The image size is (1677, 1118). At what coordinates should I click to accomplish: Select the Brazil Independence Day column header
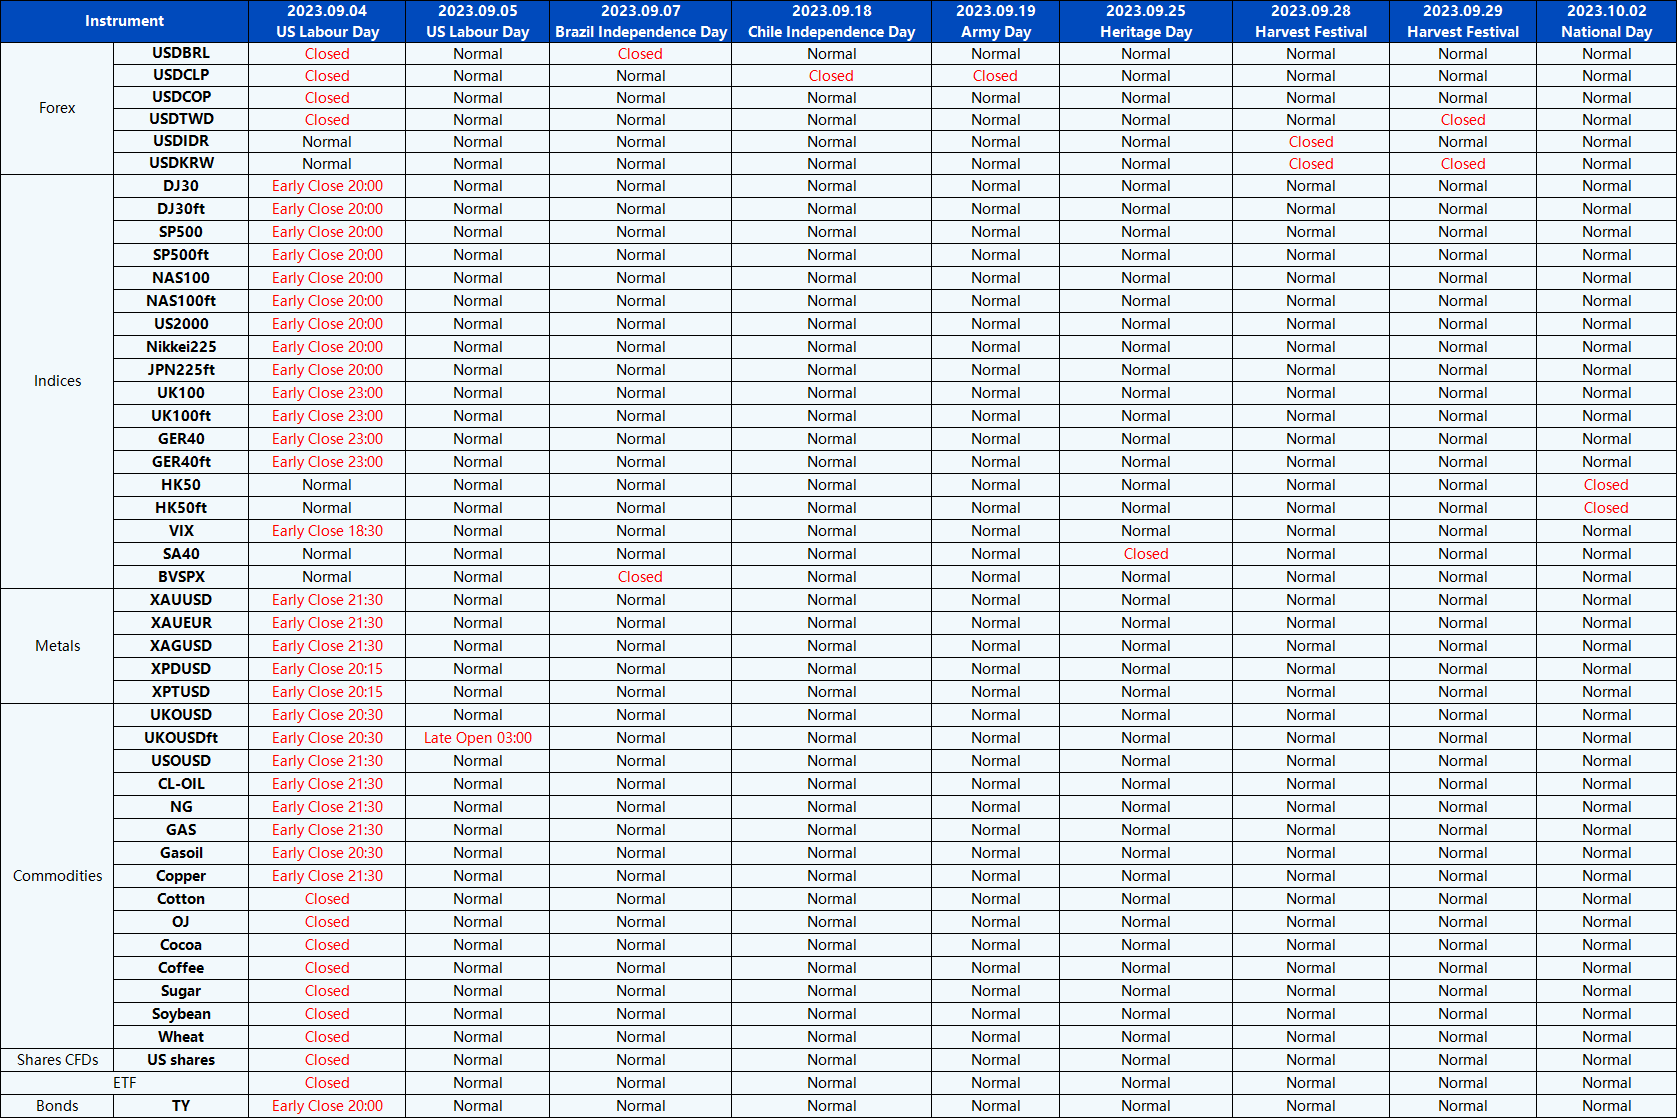click(640, 21)
